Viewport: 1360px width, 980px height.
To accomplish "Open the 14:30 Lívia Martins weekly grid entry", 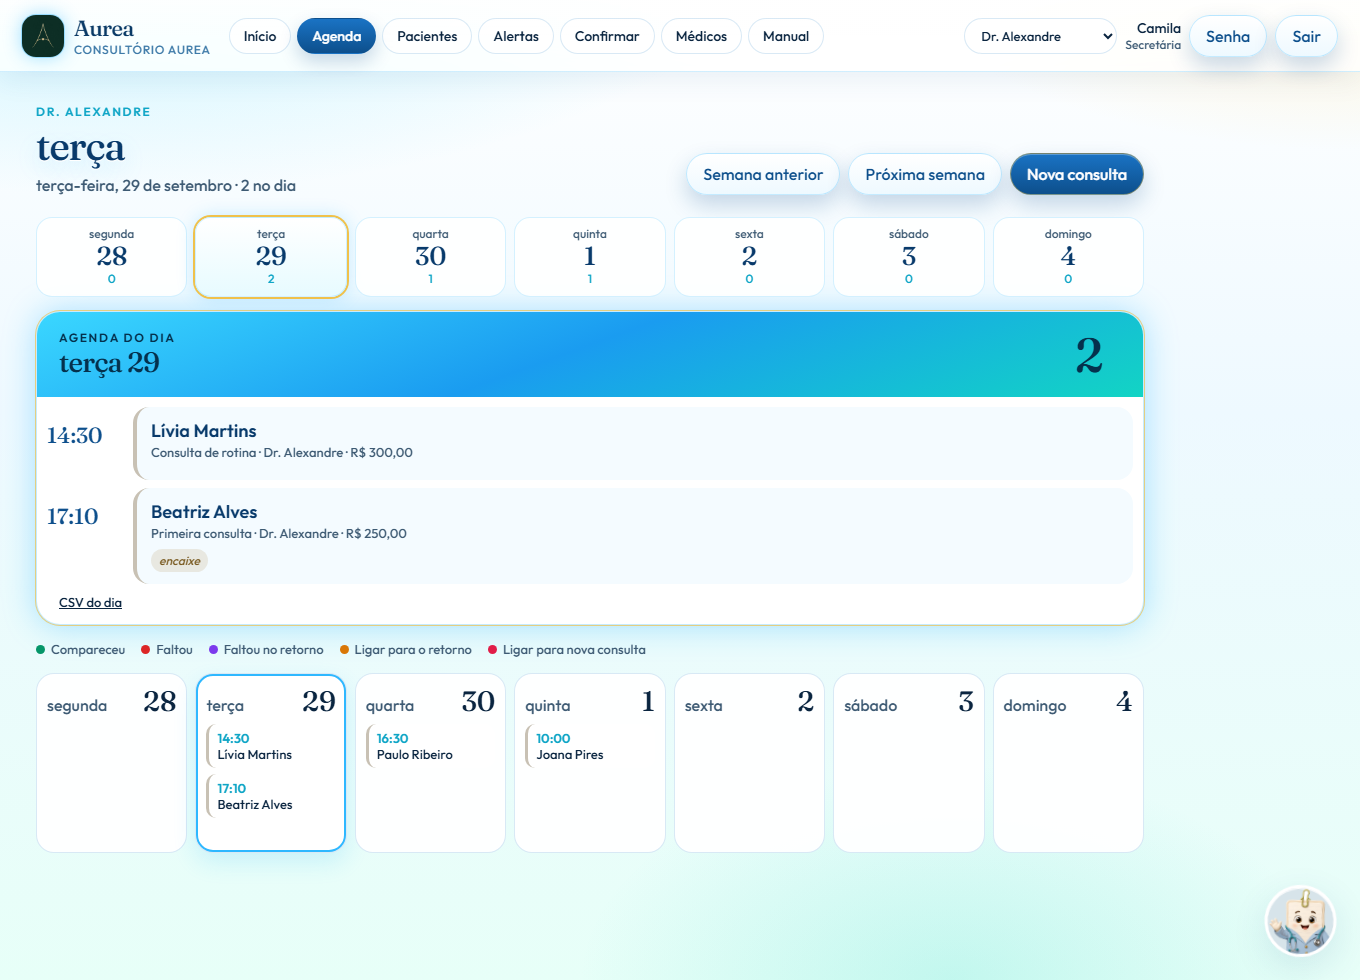I will click(270, 746).
